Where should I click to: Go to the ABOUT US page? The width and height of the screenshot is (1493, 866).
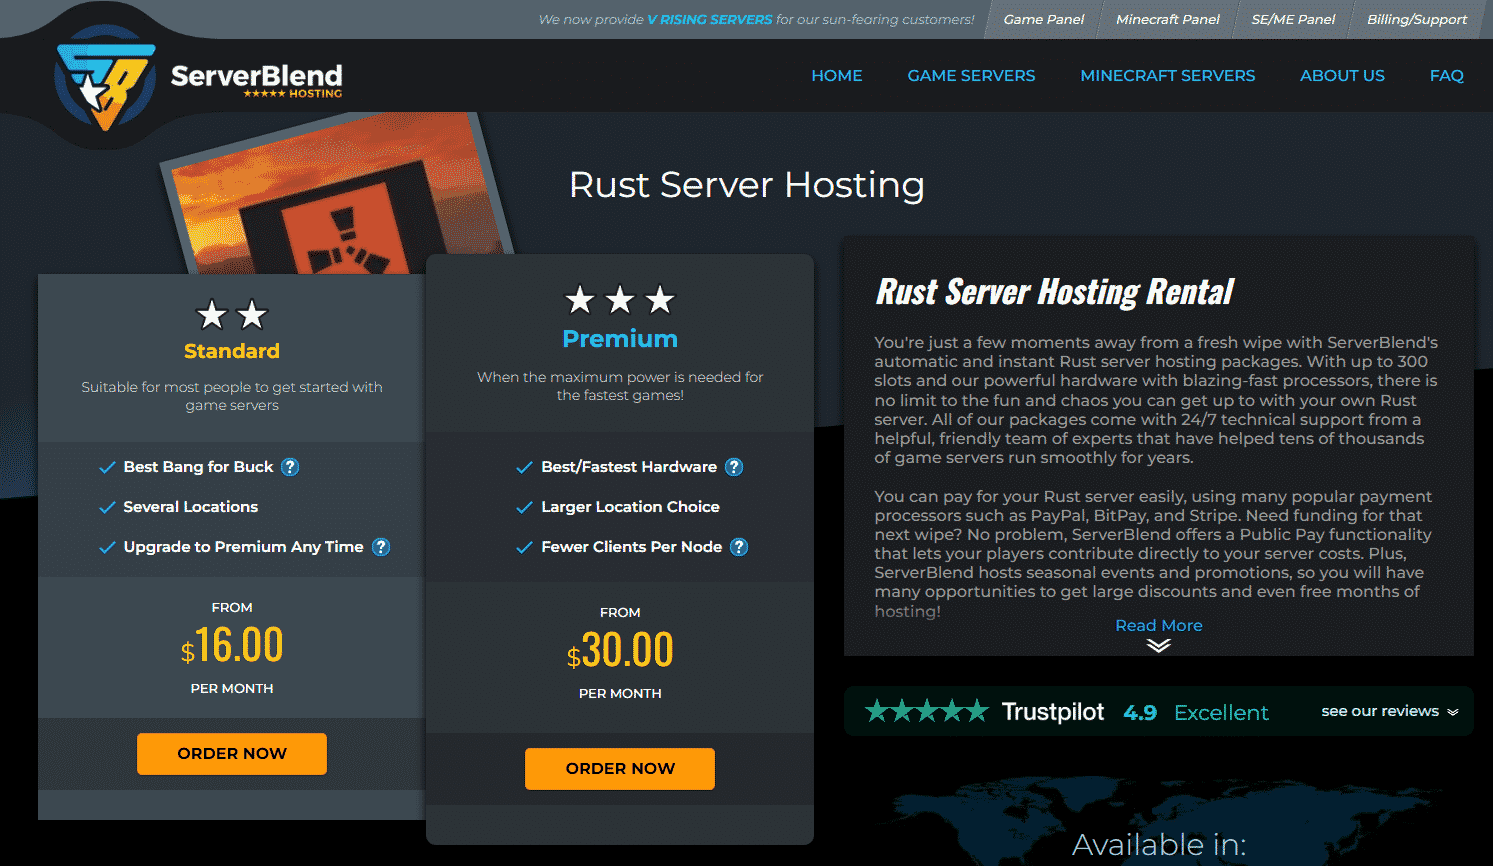click(1342, 76)
